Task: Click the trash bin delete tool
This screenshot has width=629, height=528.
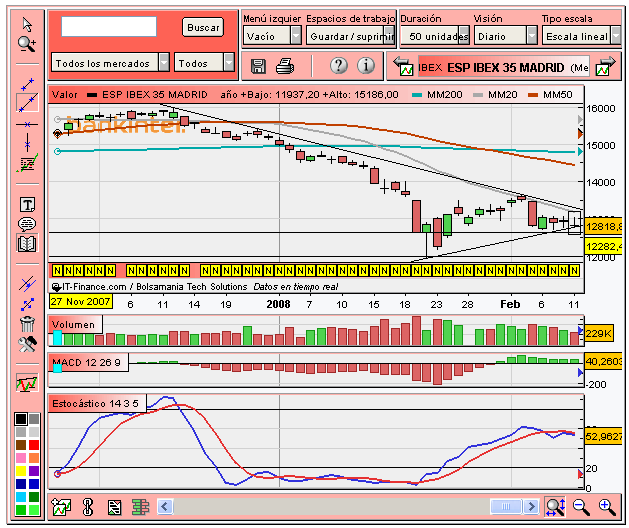Action: [27, 323]
